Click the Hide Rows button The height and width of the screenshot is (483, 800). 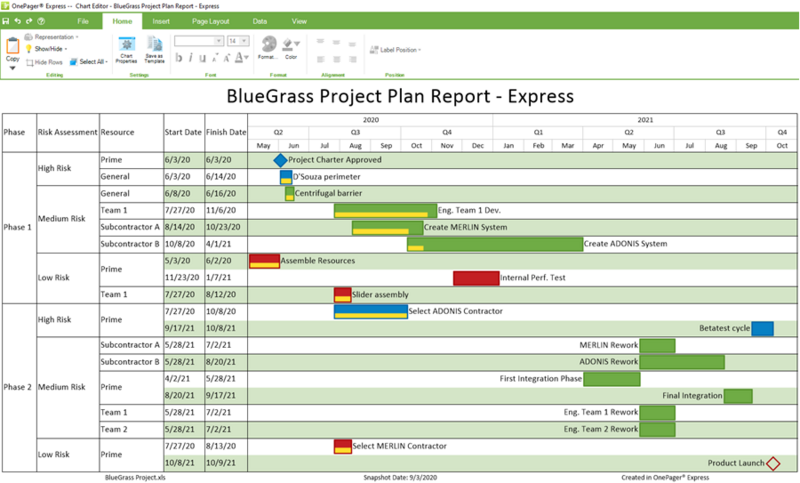pyautogui.click(x=44, y=62)
